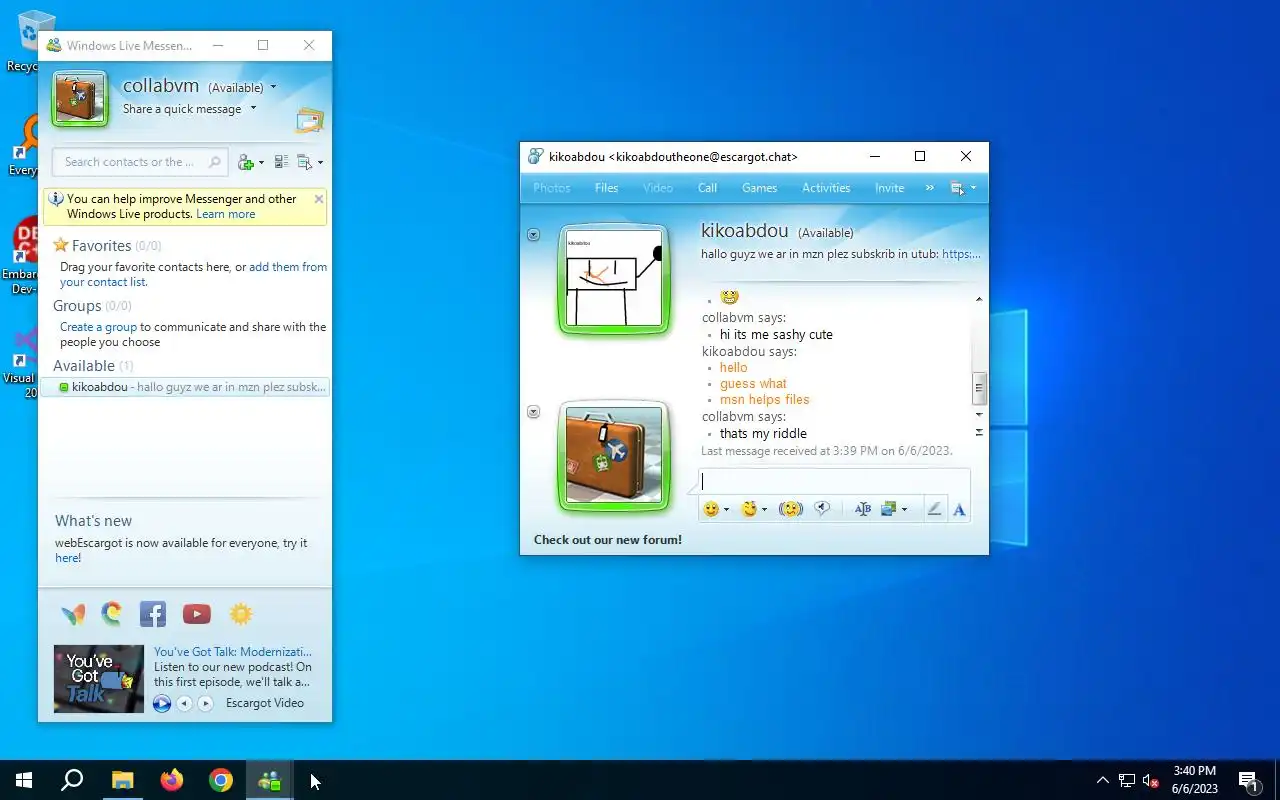Open You've Got Talk video thumbnail
The height and width of the screenshot is (800, 1280).
click(99, 679)
